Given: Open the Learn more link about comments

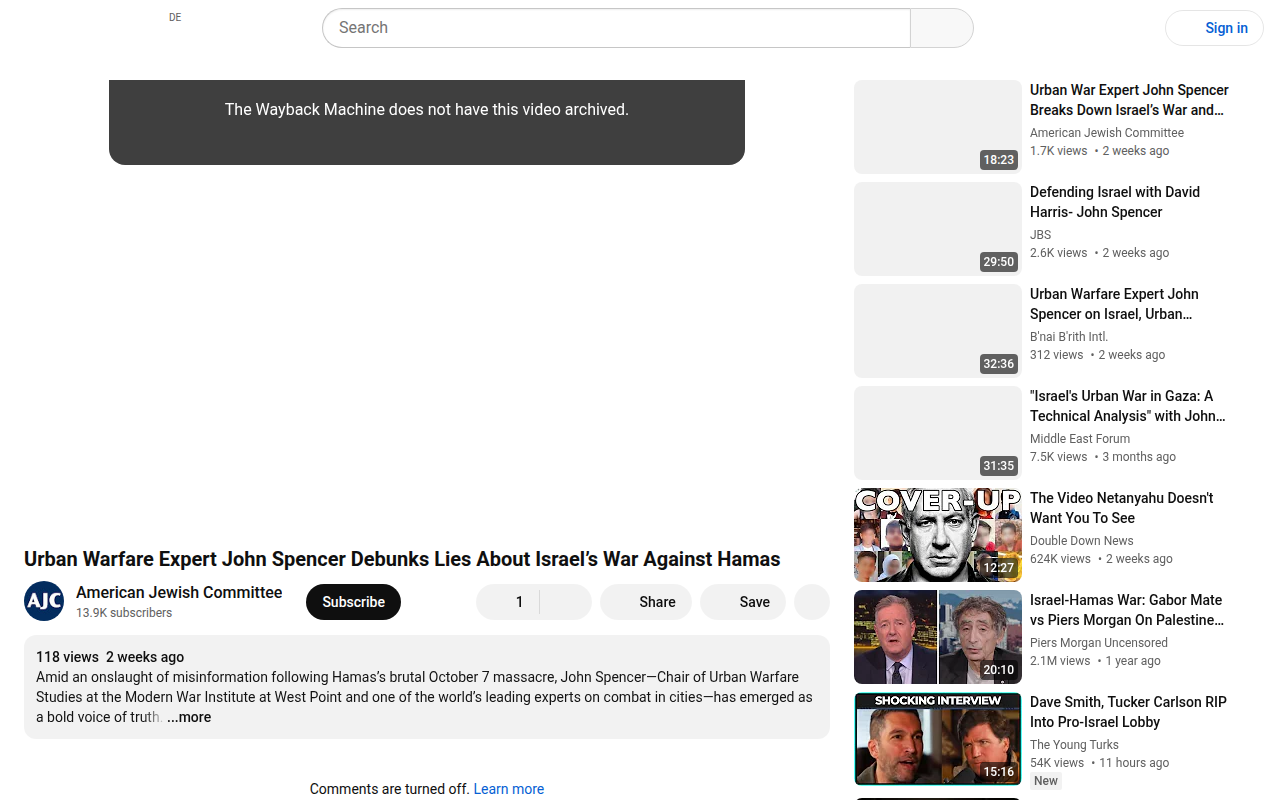Looking at the screenshot, I should [x=509, y=789].
